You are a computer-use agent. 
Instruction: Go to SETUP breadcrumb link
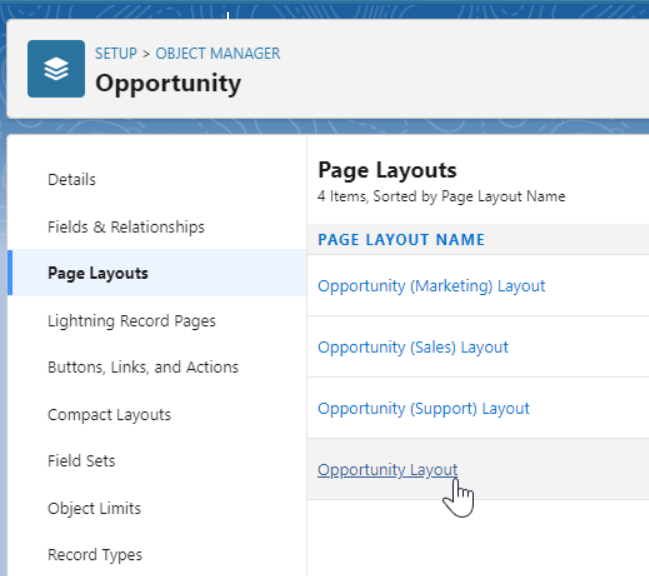tap(116, 53)
